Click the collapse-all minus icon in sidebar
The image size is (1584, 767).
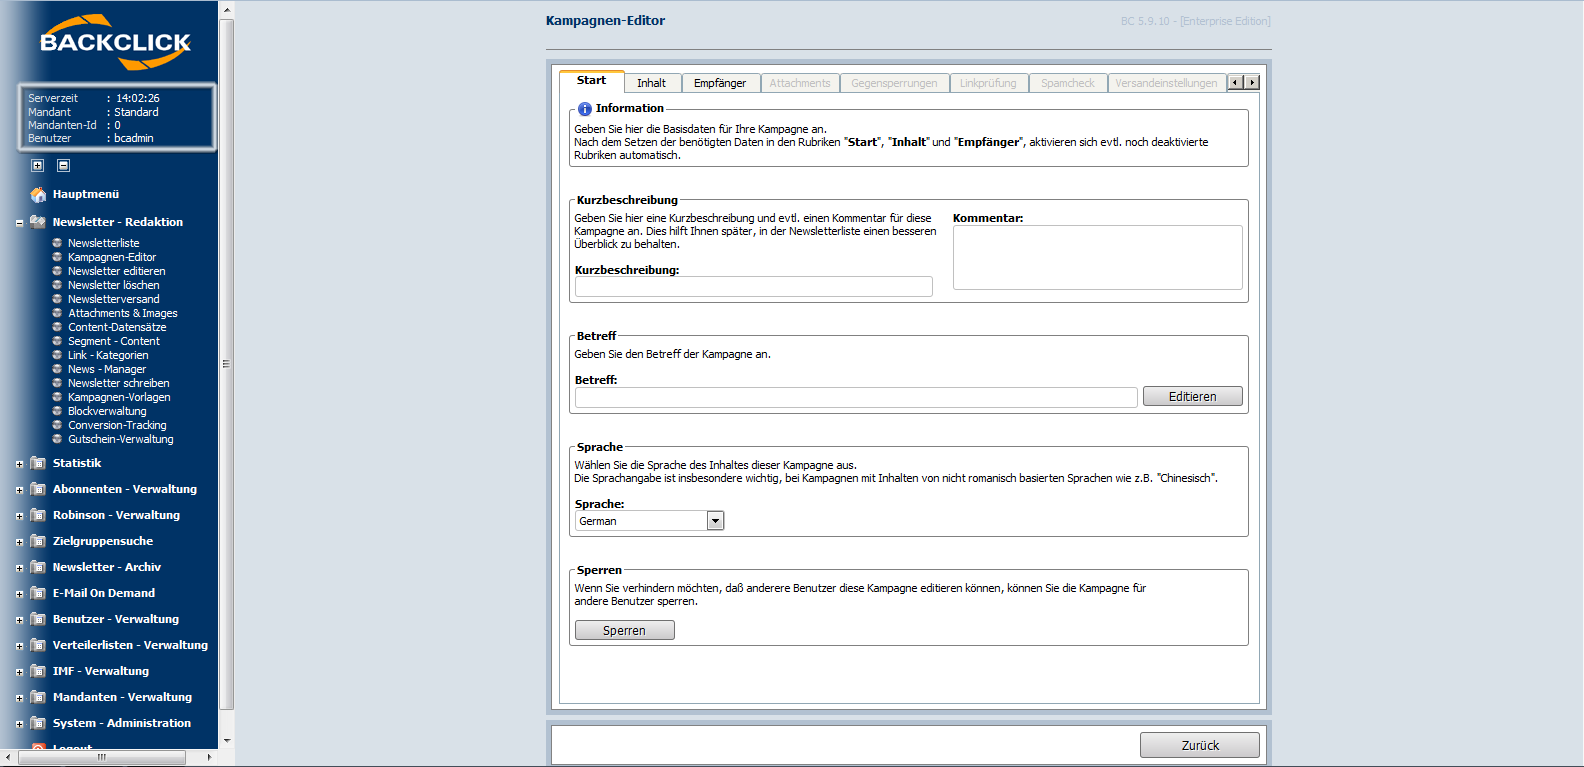click(x=63, y=166)
